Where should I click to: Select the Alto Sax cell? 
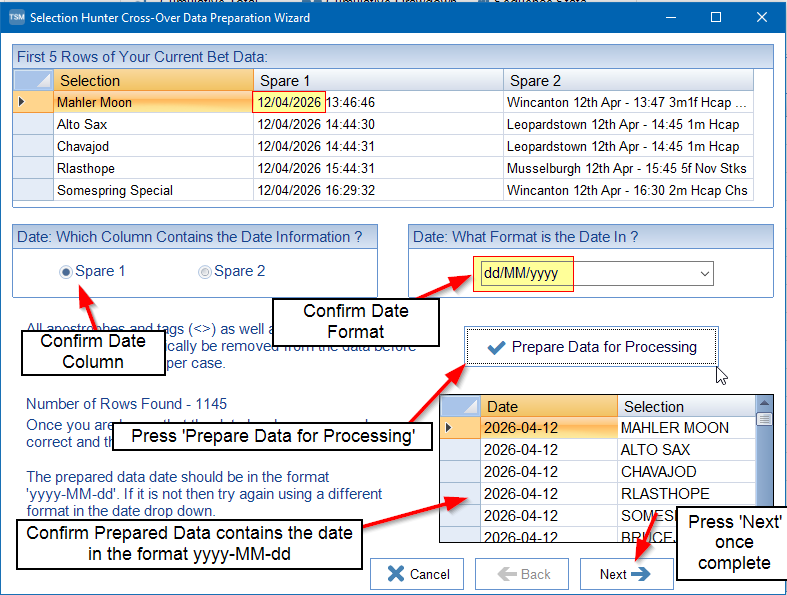[x=153, y=124]
